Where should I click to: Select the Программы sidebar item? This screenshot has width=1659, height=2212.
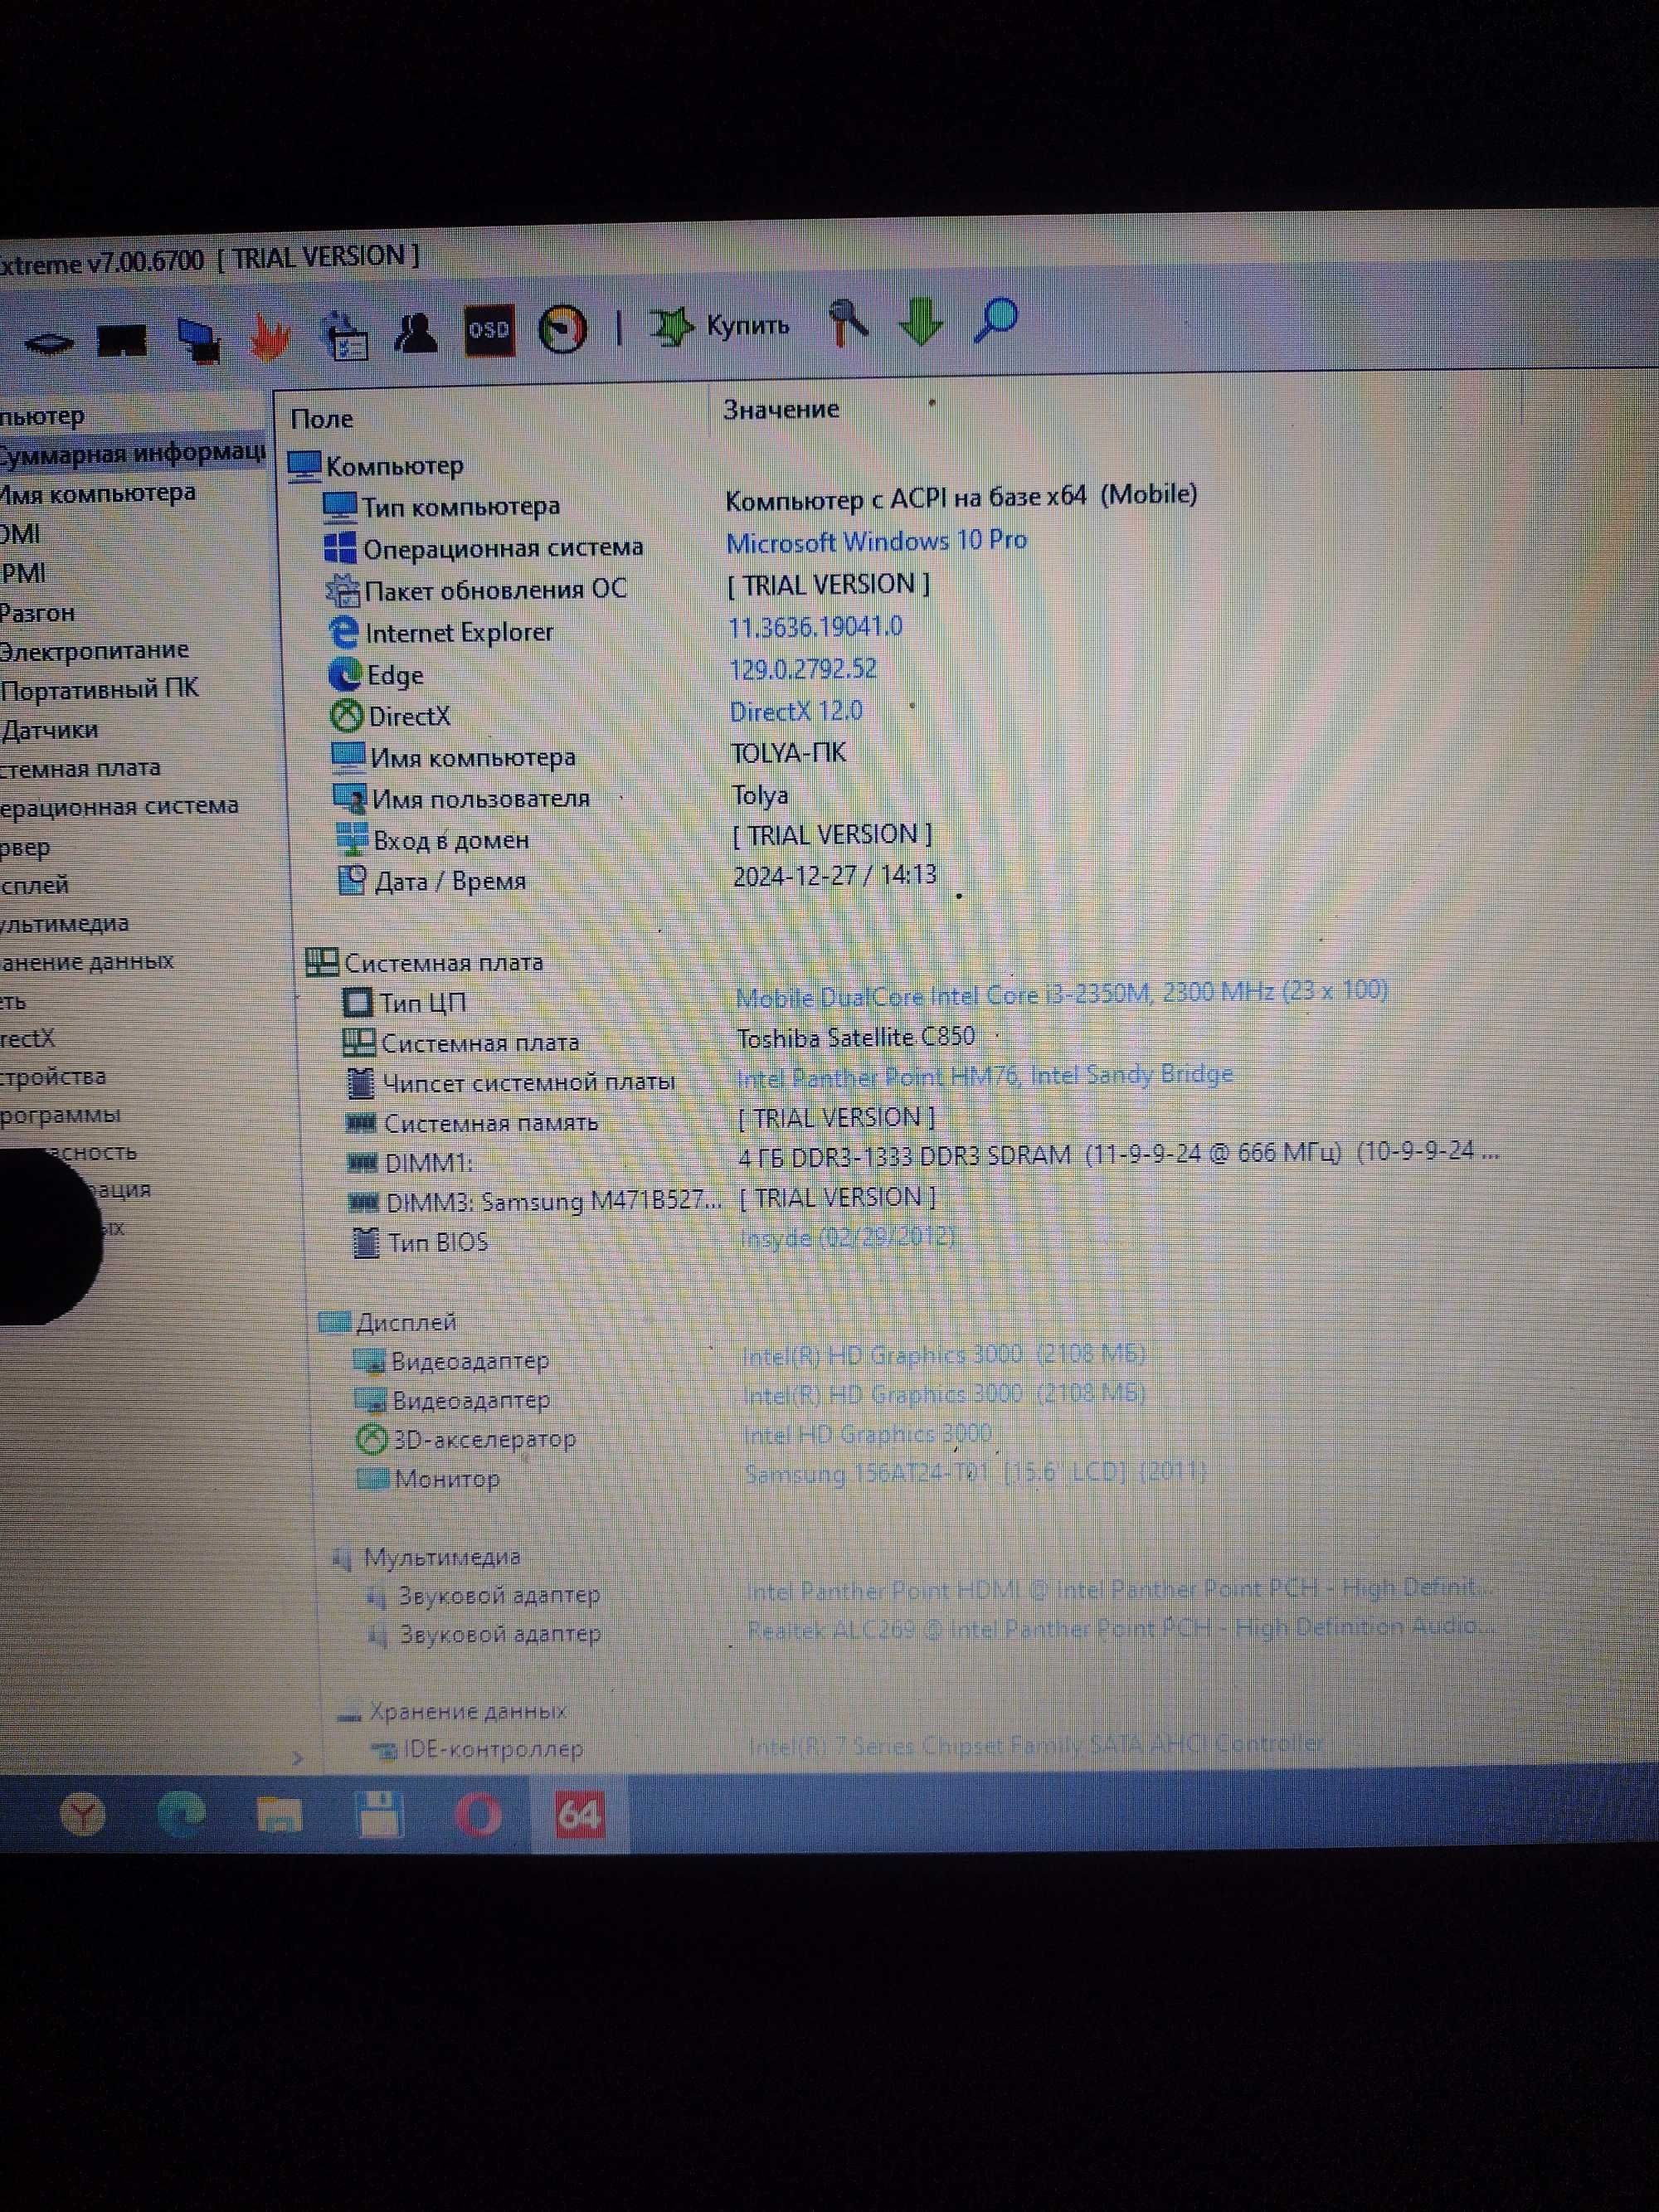pos(60,1114)
